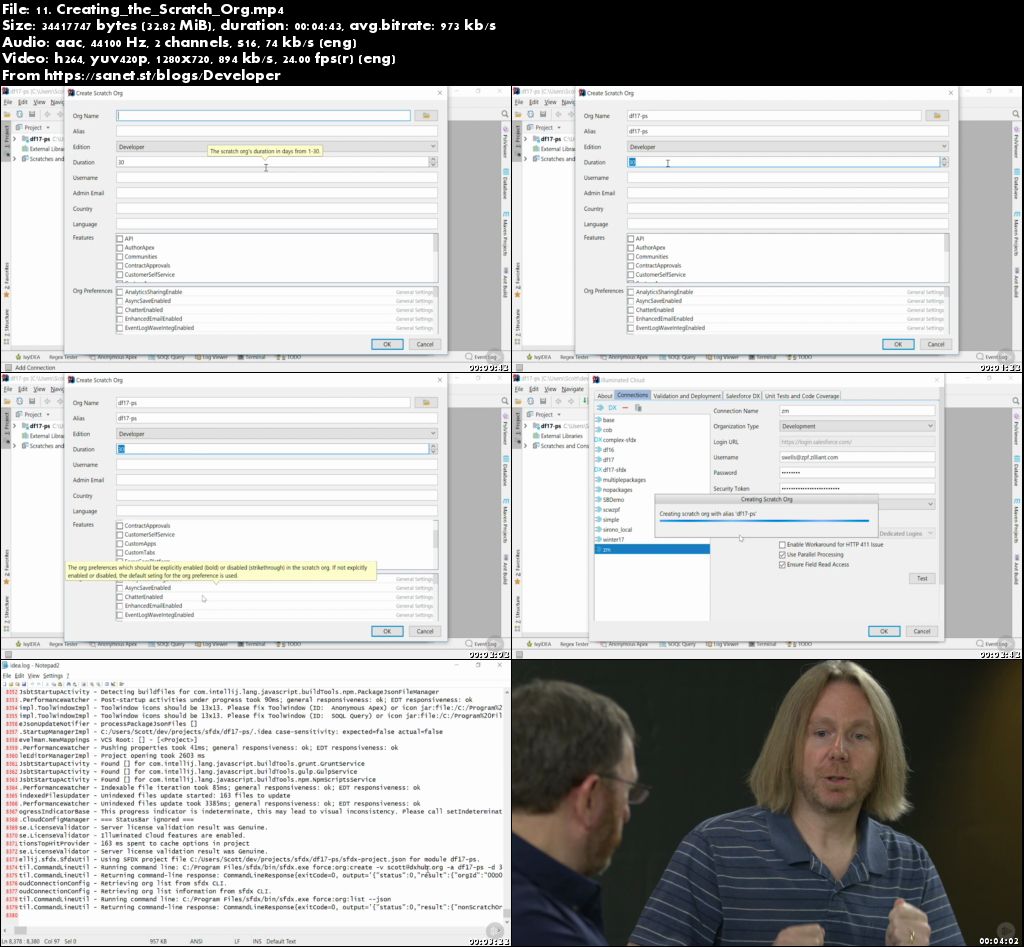
Task: Open Edition dropdown in 00:01:22 frame
Action: pos(788,147)
